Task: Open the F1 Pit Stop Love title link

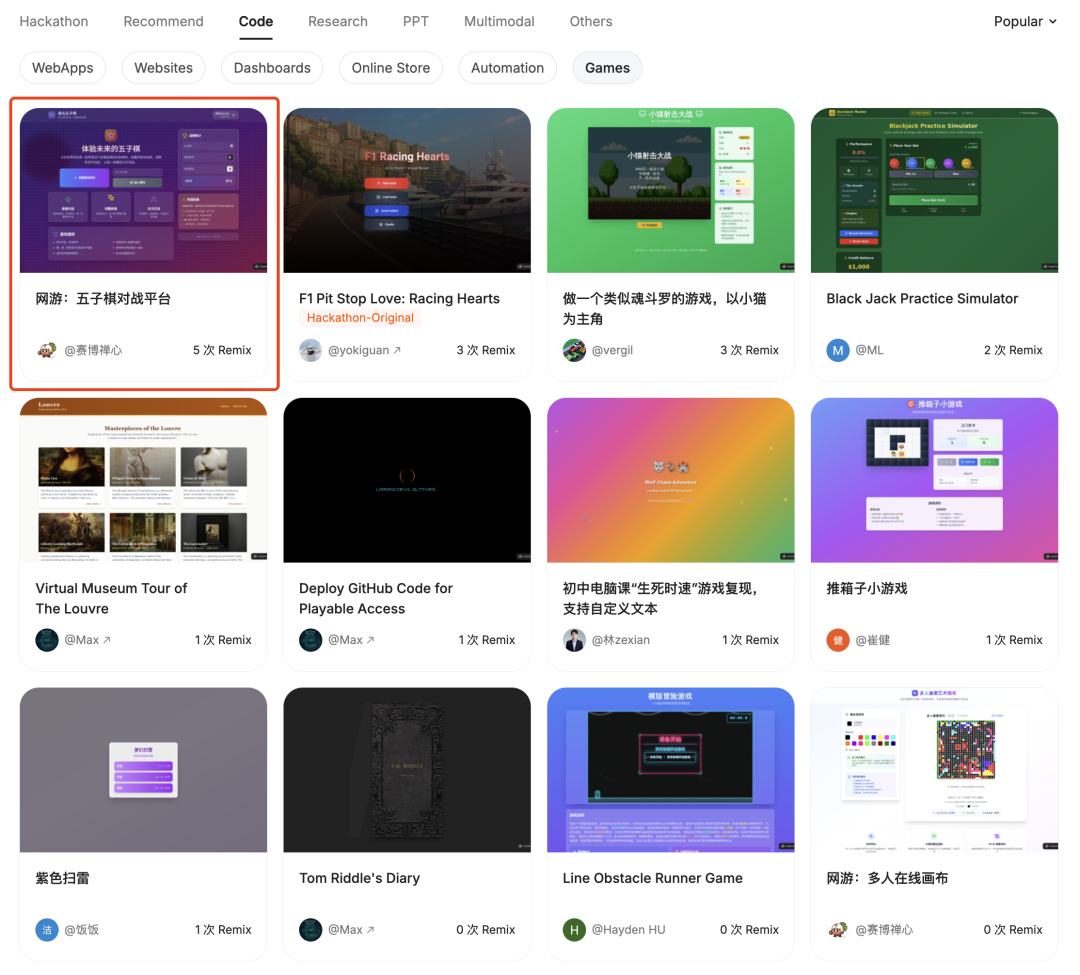Action: (399, 299)
